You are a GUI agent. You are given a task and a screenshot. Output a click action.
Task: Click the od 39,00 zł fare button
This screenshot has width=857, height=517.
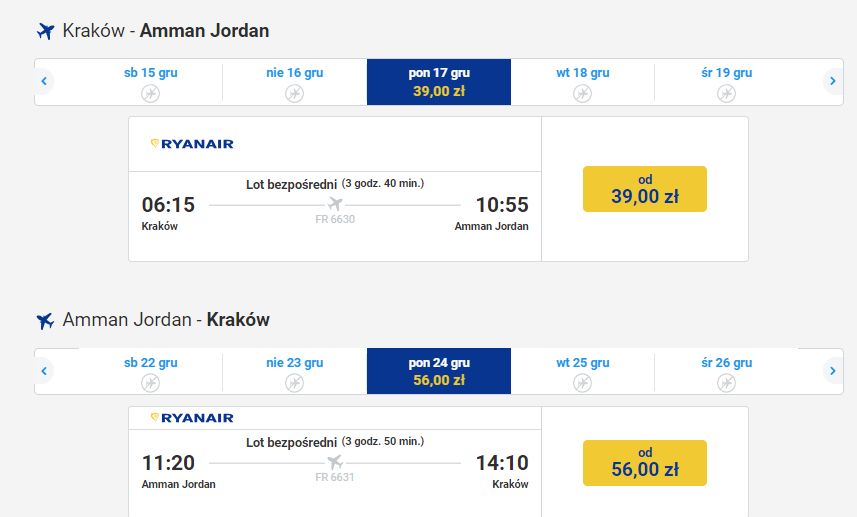[645, 189]
